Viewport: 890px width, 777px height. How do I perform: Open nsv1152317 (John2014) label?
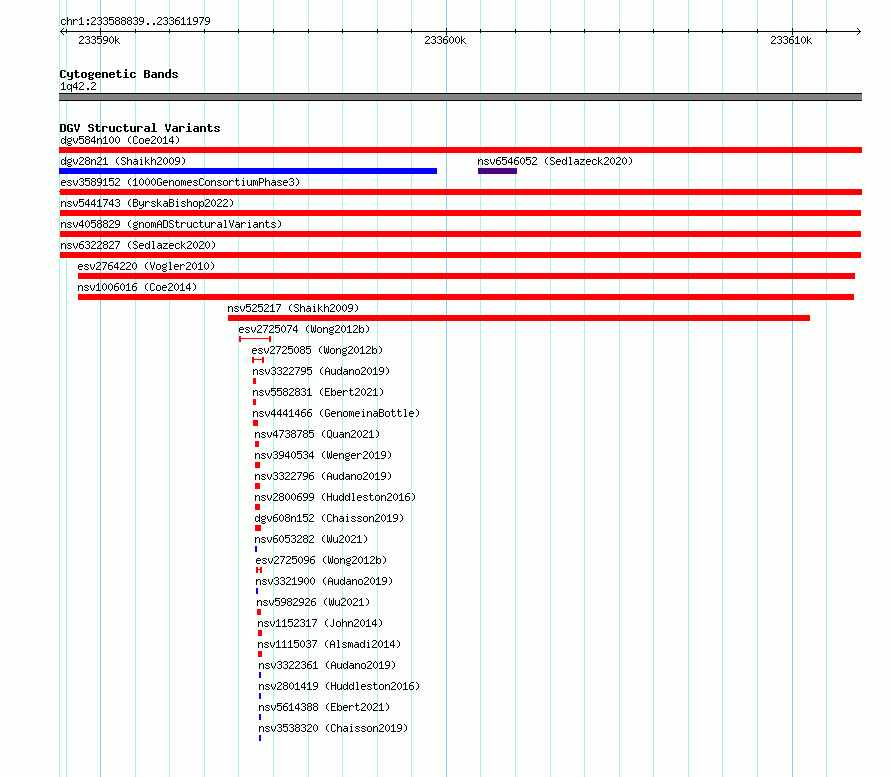(x=320, y=623)
